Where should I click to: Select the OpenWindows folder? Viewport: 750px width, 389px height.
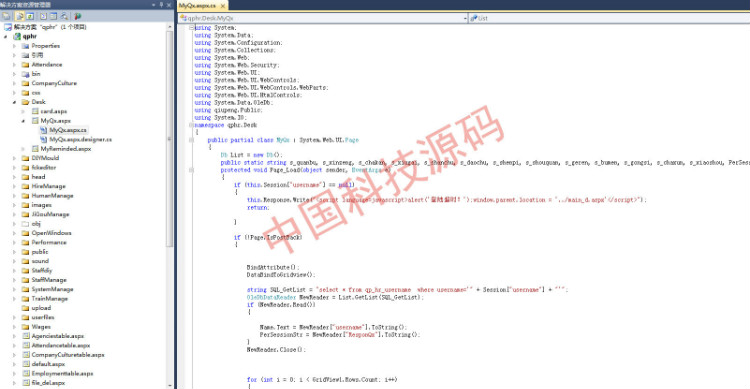[51, 233]
